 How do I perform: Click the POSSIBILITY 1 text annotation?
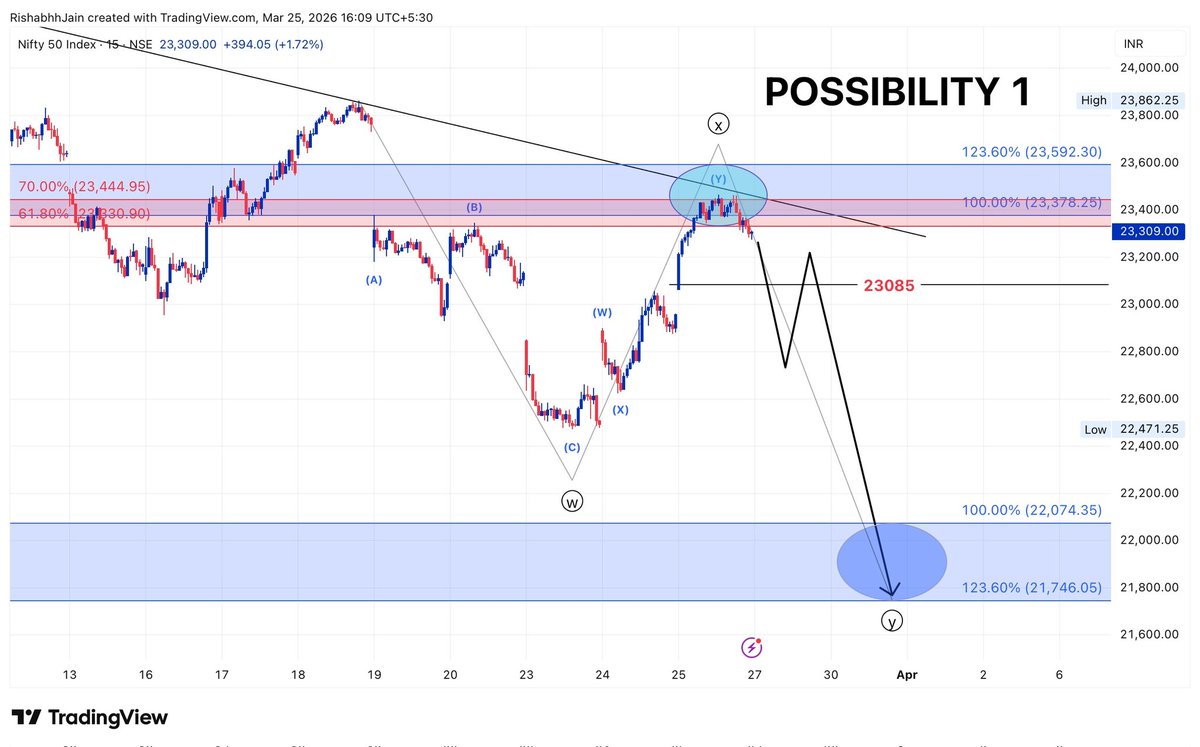point(897,91)
